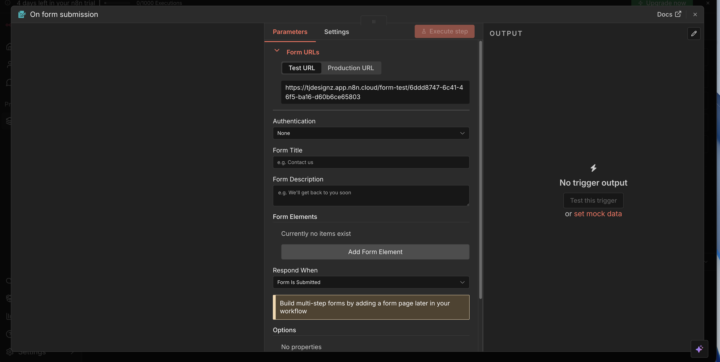This screenshot has width=720, height=362.
Task: Click the Form Elements label
Action: [295, 216]
